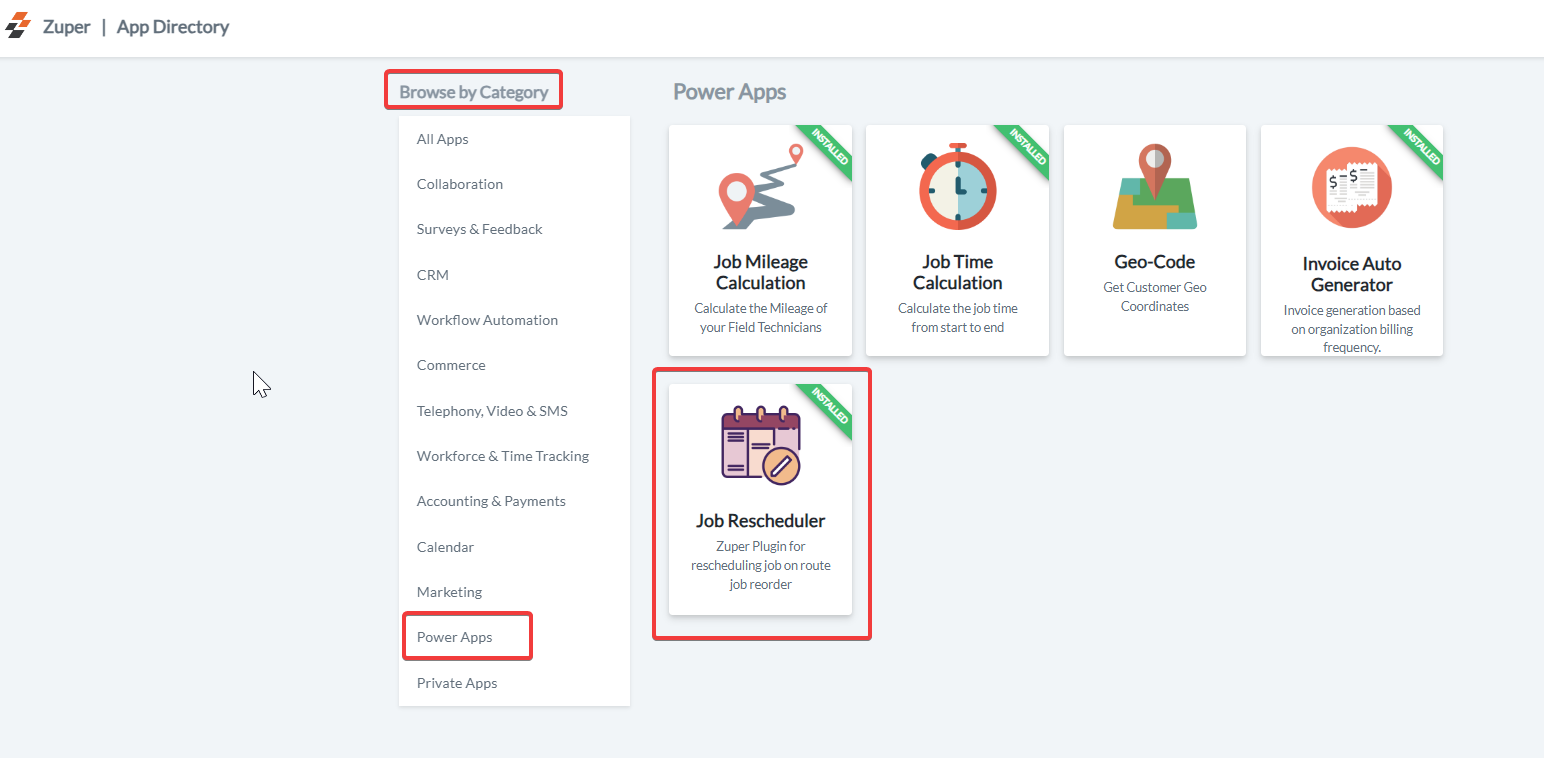The image size is (1544, 758).
Task: Click the Job Rescheduler app title
Action: point(761,521)
